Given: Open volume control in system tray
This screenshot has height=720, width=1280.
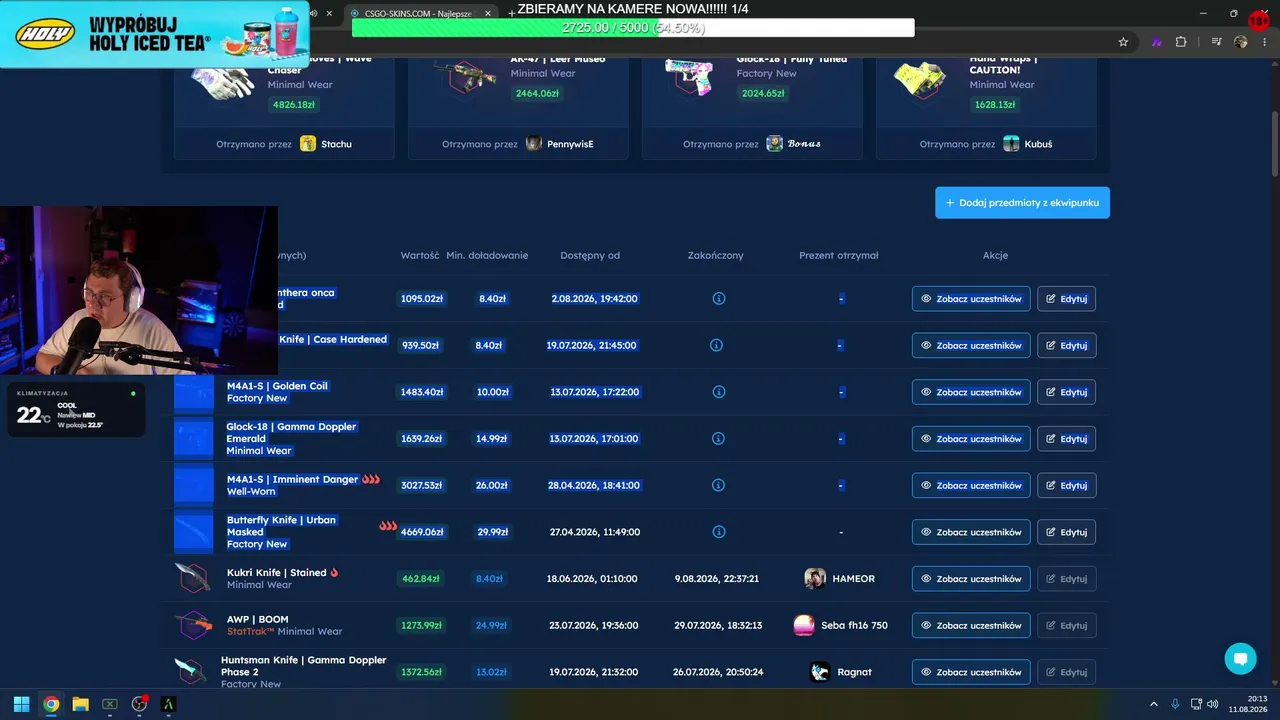Looking at the screenshot, I should 1212,704.
